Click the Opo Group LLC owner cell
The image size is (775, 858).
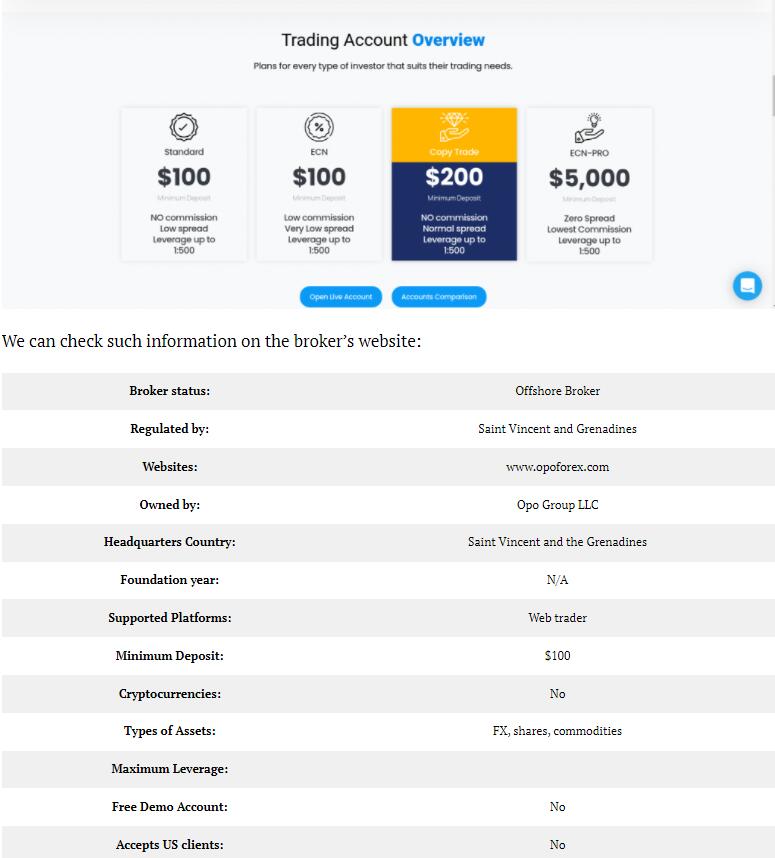point(557,505)
